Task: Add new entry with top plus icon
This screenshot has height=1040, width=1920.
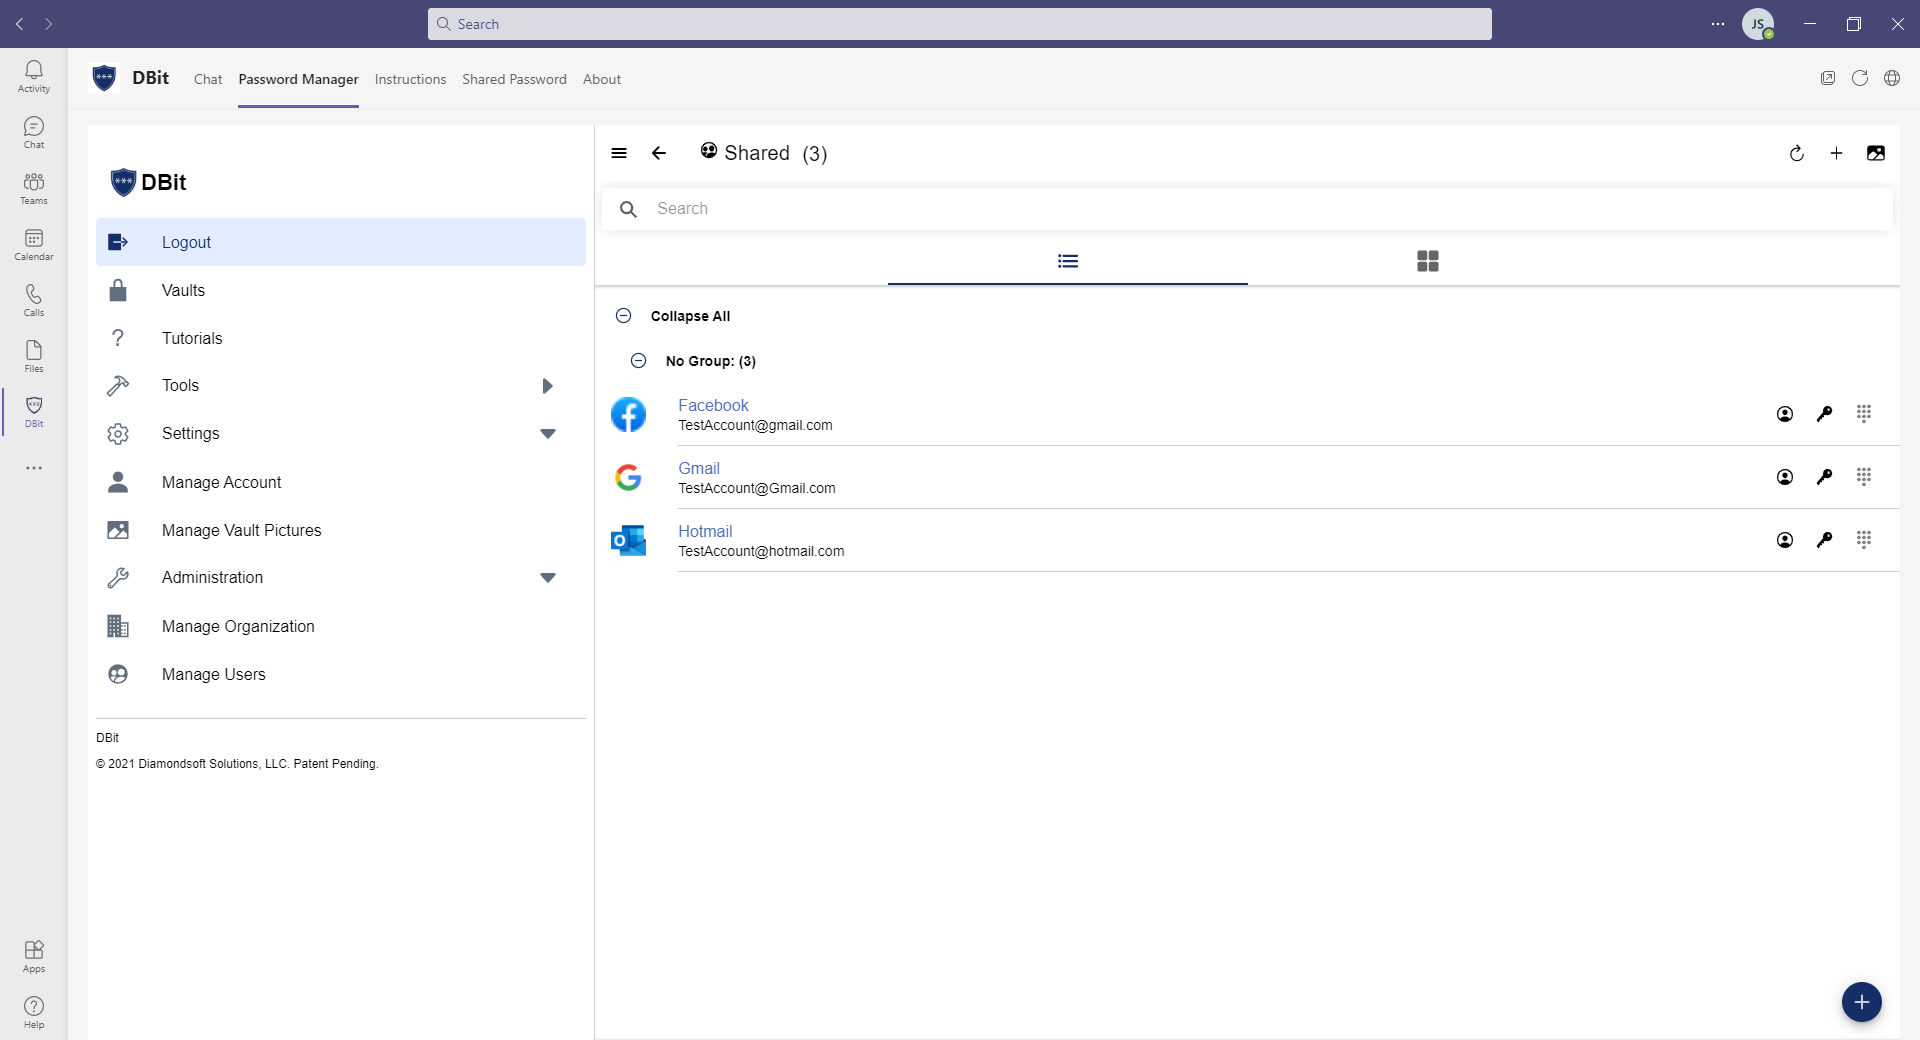Action: 1836,153
